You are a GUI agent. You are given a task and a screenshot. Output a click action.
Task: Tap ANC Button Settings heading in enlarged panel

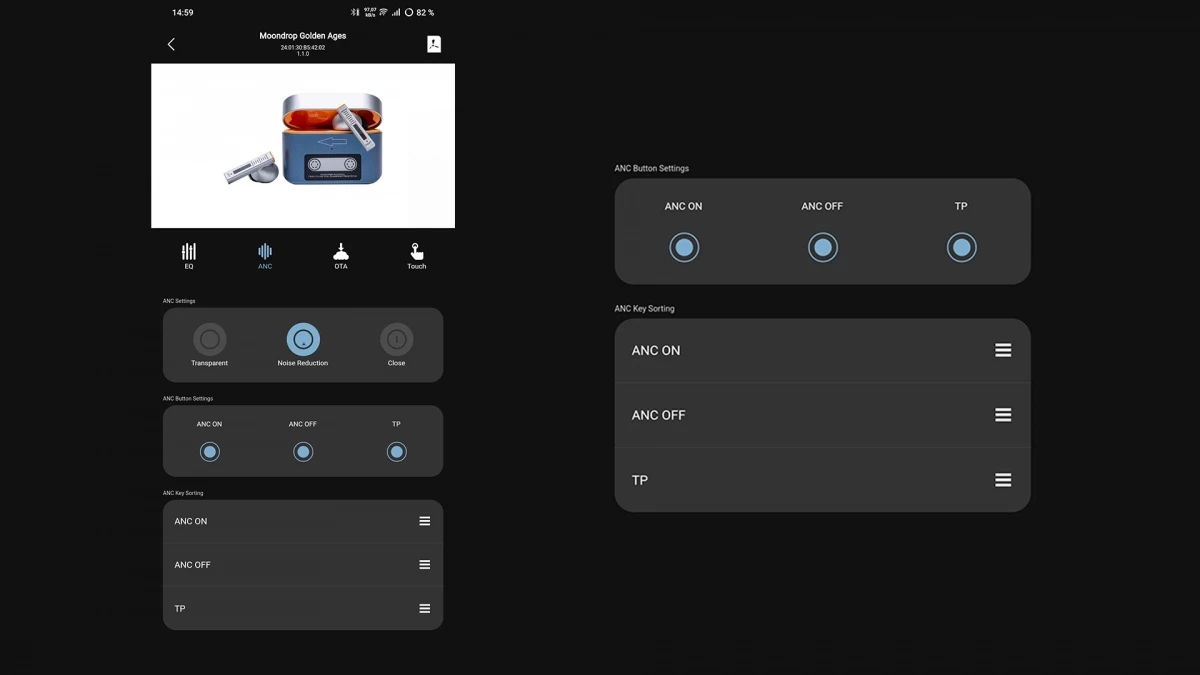652,168
